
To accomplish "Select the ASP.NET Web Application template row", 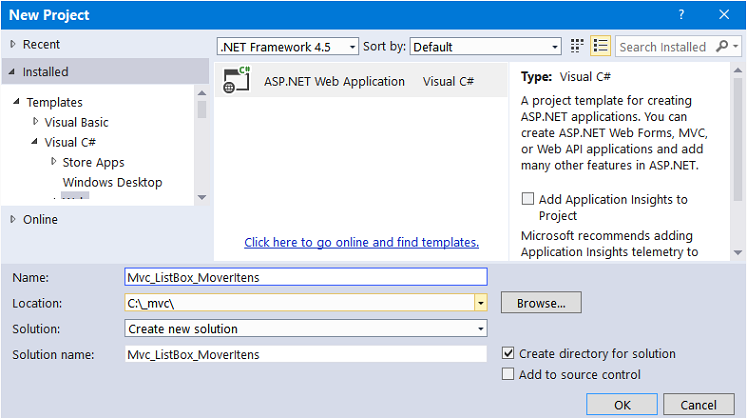I will [361, 81].
